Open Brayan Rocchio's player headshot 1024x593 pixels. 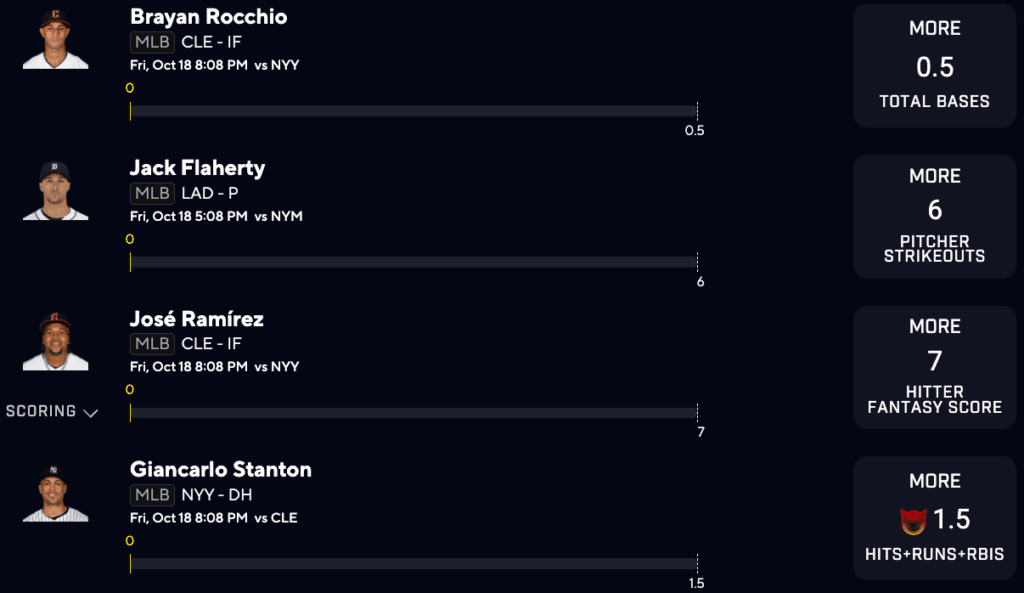55,40
